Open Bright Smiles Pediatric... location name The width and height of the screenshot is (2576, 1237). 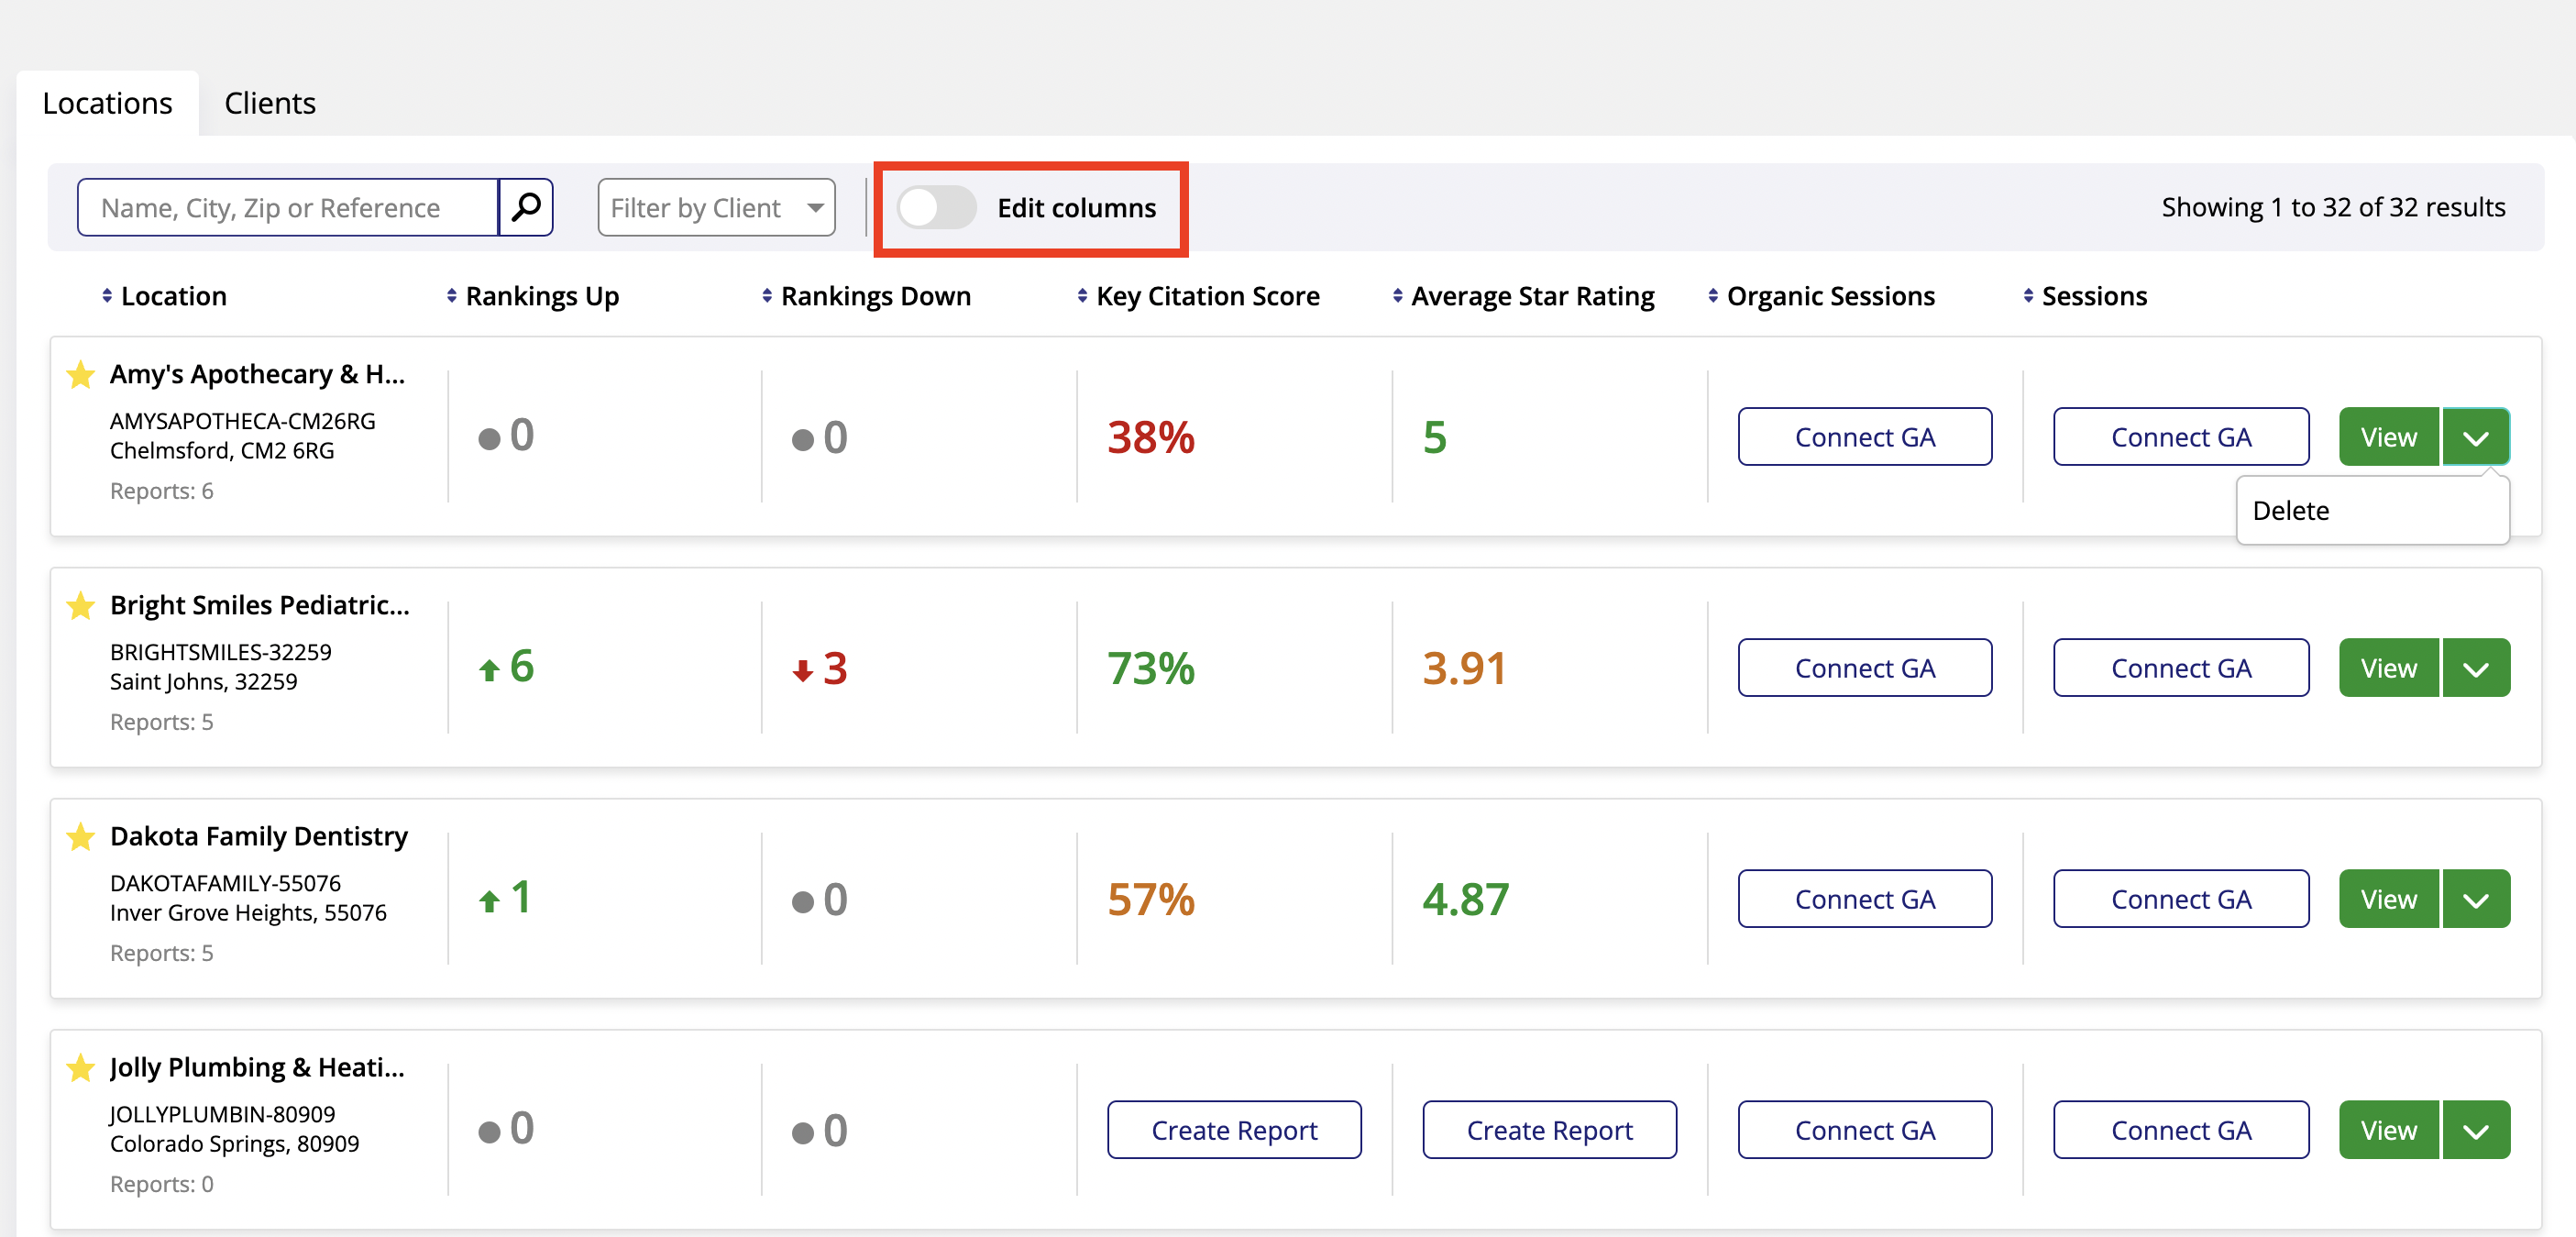(x=260, y=605)
